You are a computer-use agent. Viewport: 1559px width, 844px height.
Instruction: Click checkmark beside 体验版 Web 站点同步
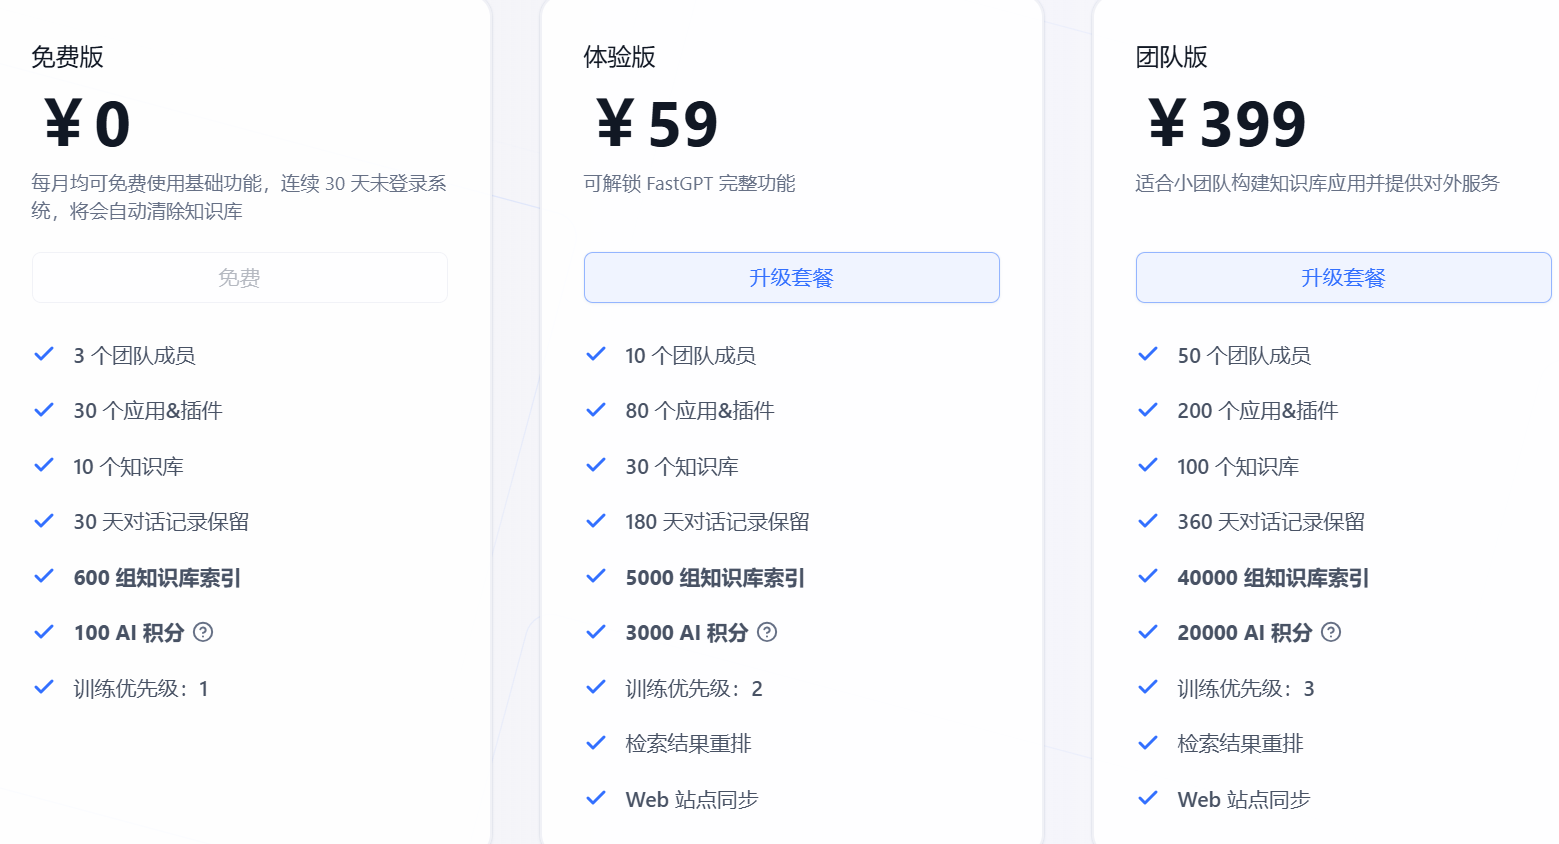click(x=596, y=798)
